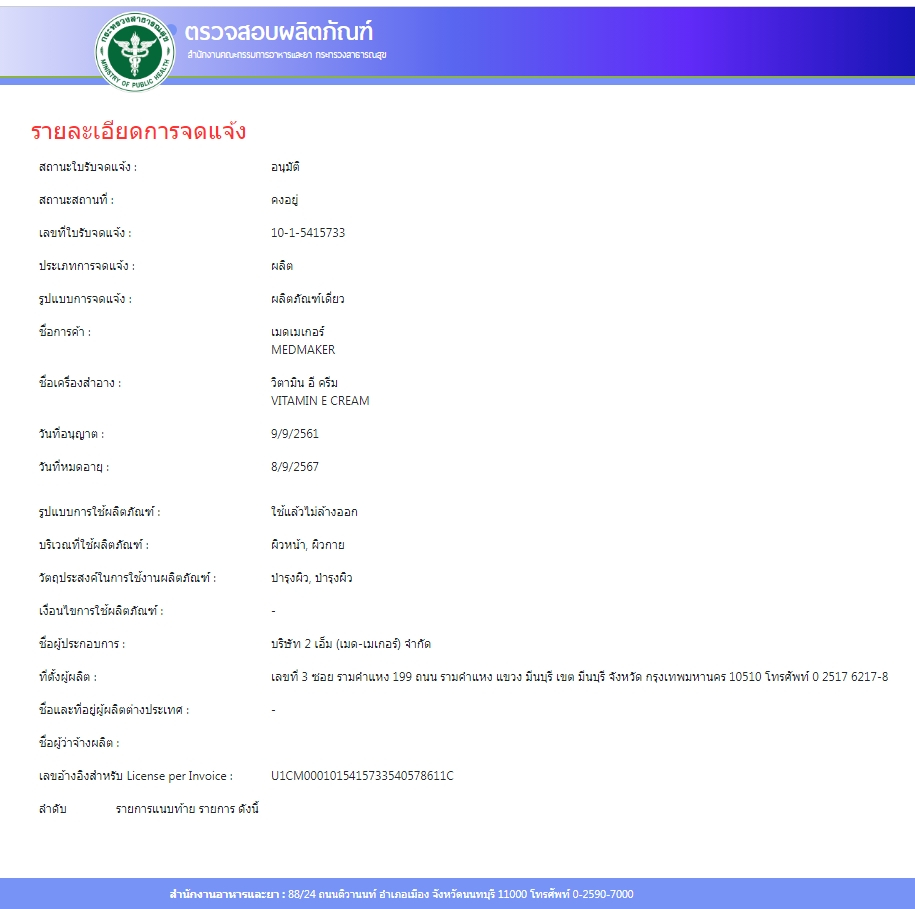Click the ตรวจสอบผลิตภัณฑ์ header title

point(279,30)
